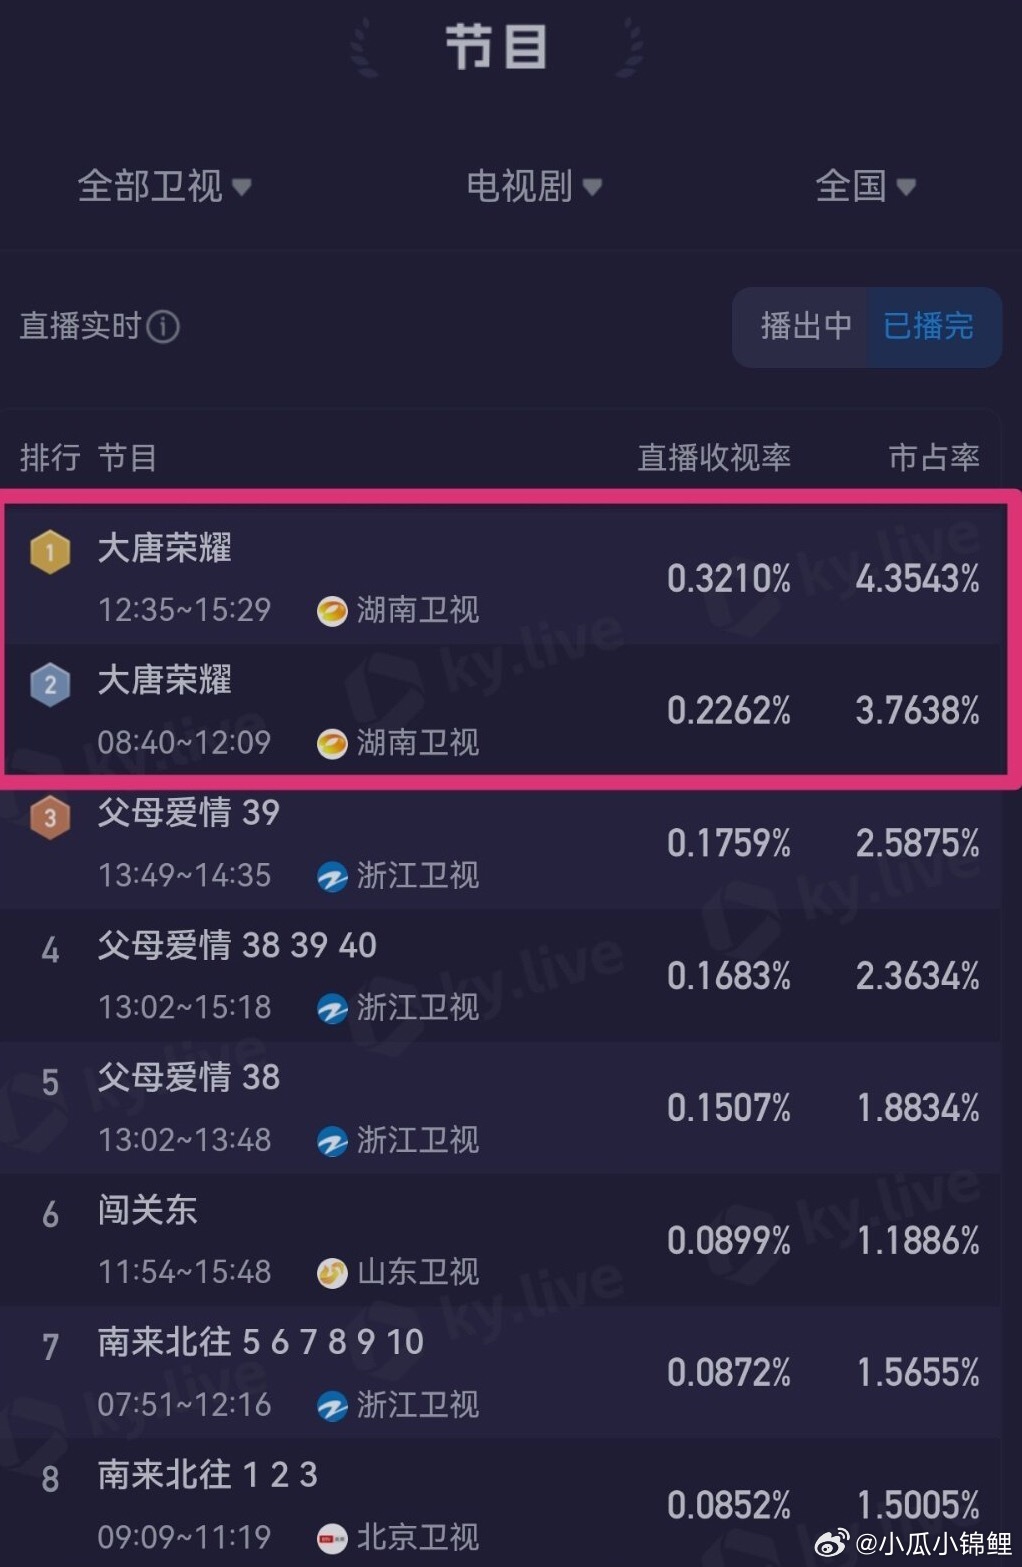The height and width of the screenshot is (1567, 1022).
Task: Select the 已播完 tab
Action: (929, 327)
